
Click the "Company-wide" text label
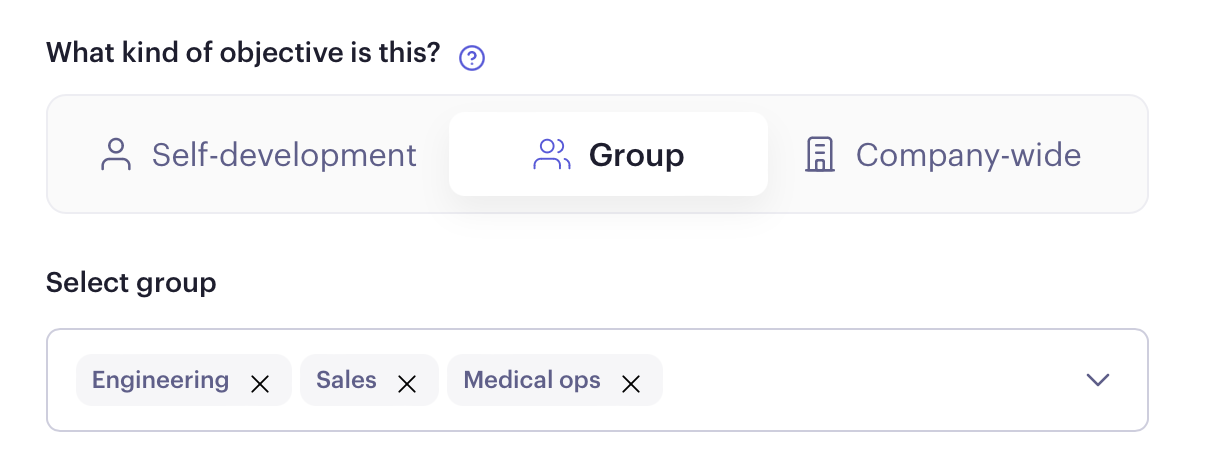coord(968,155)
